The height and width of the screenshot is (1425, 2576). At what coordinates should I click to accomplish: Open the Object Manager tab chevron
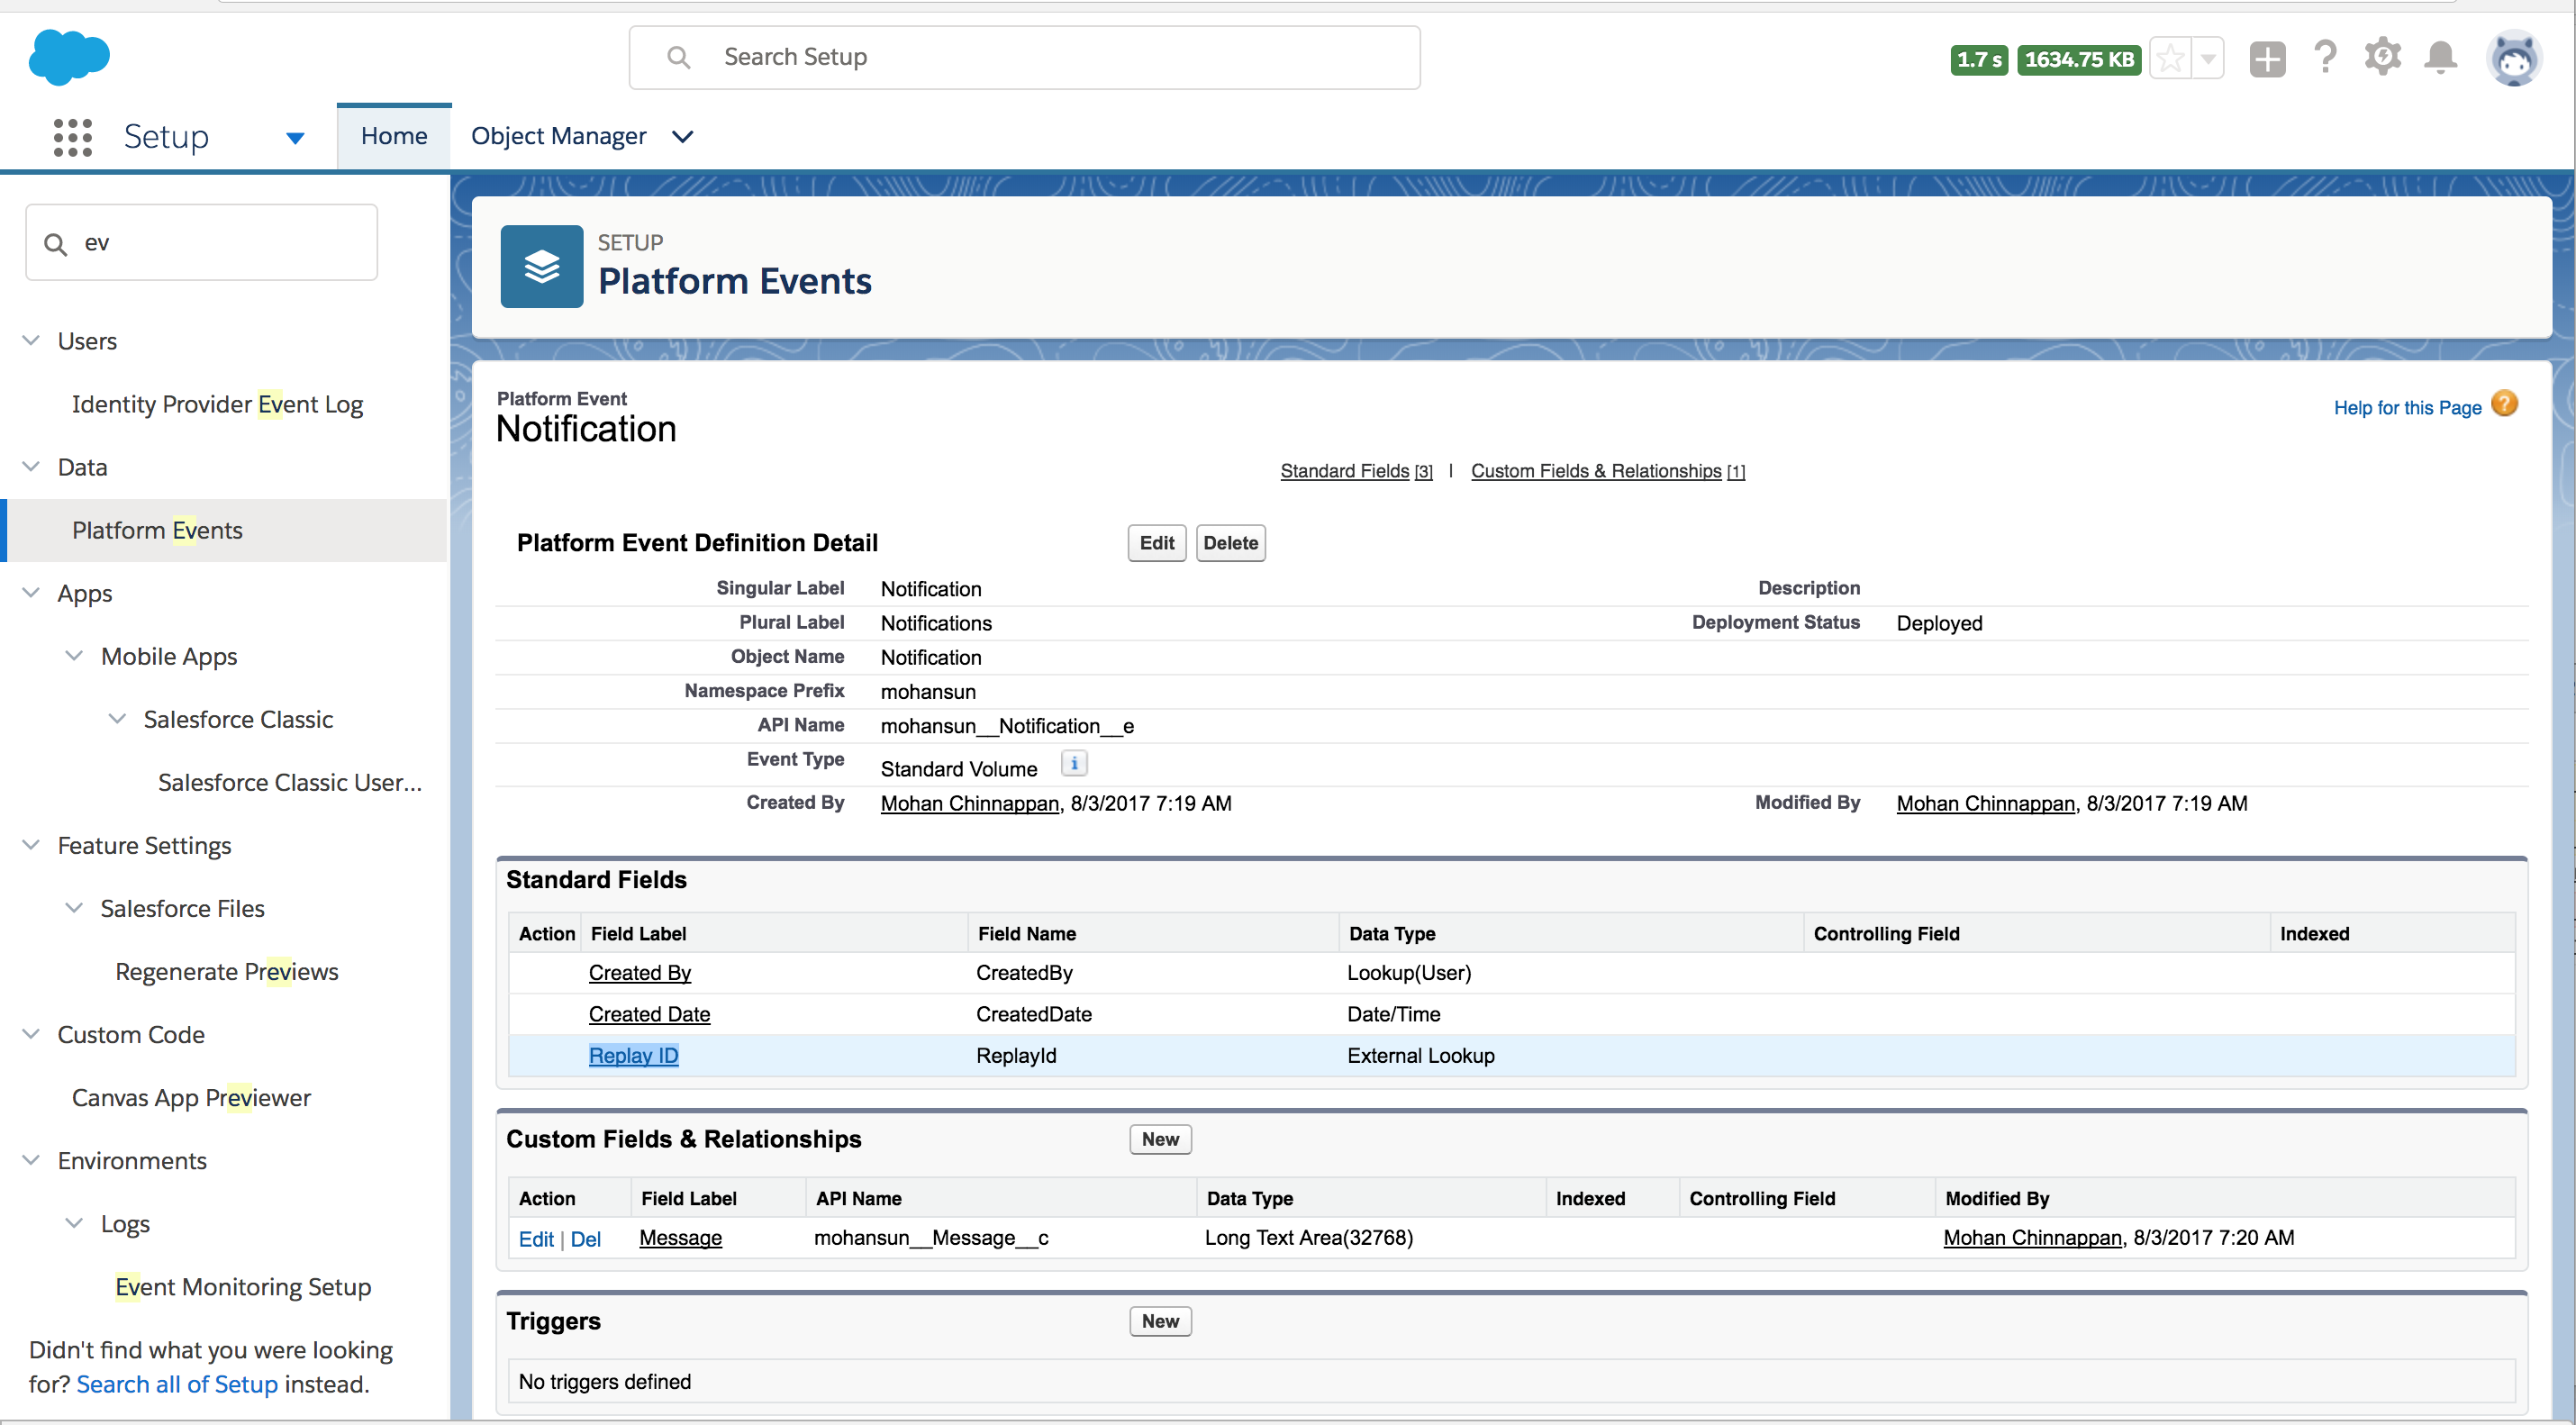[682, 137]
